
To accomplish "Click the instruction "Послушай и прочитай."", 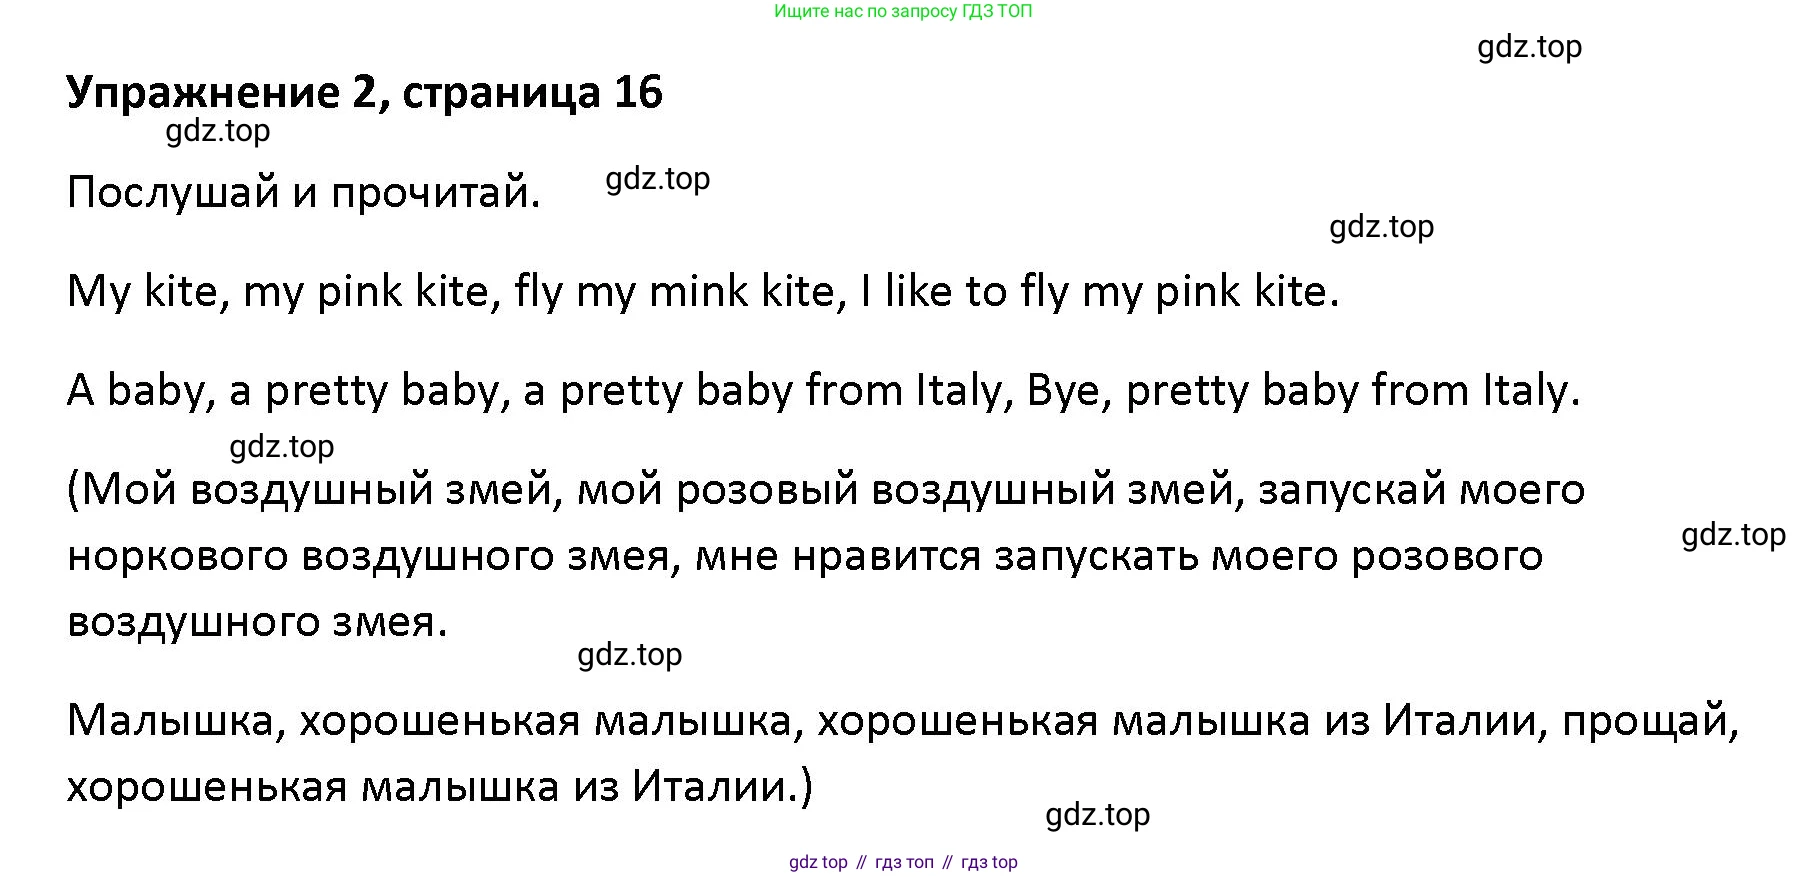I will (x=303, y=192).
